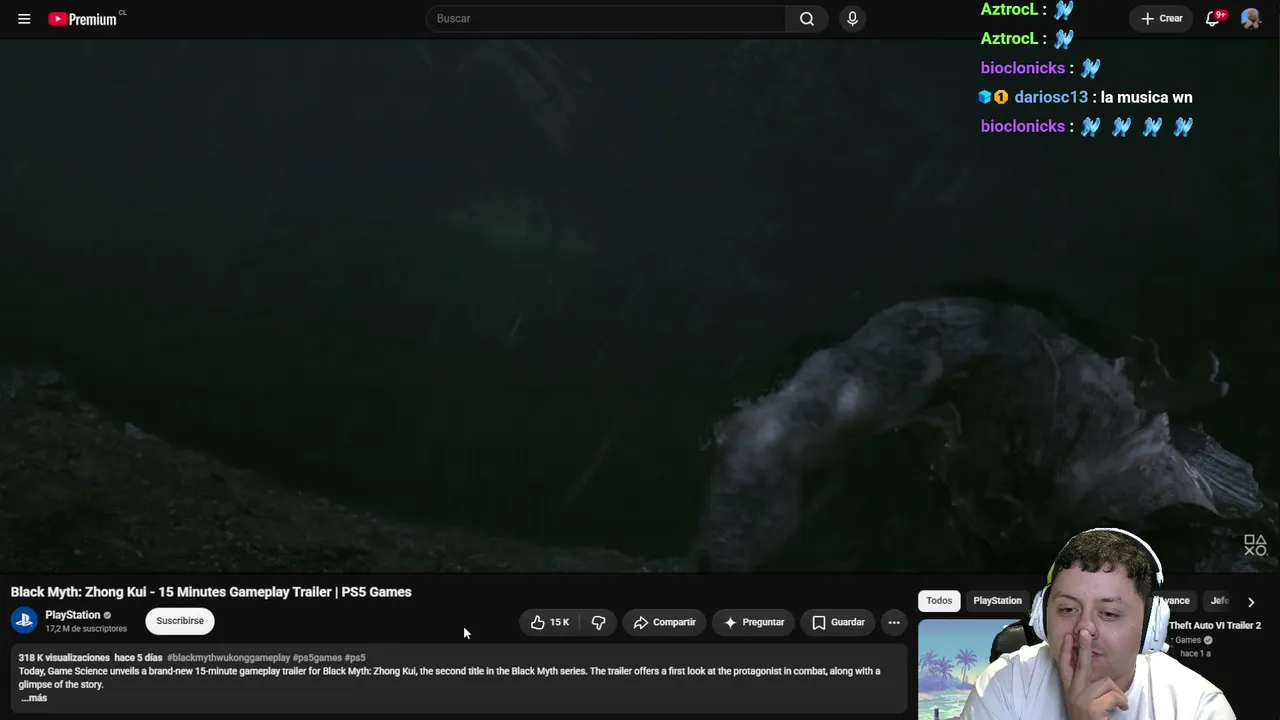Click the 318 K visualizaciones text

point(64,658)
